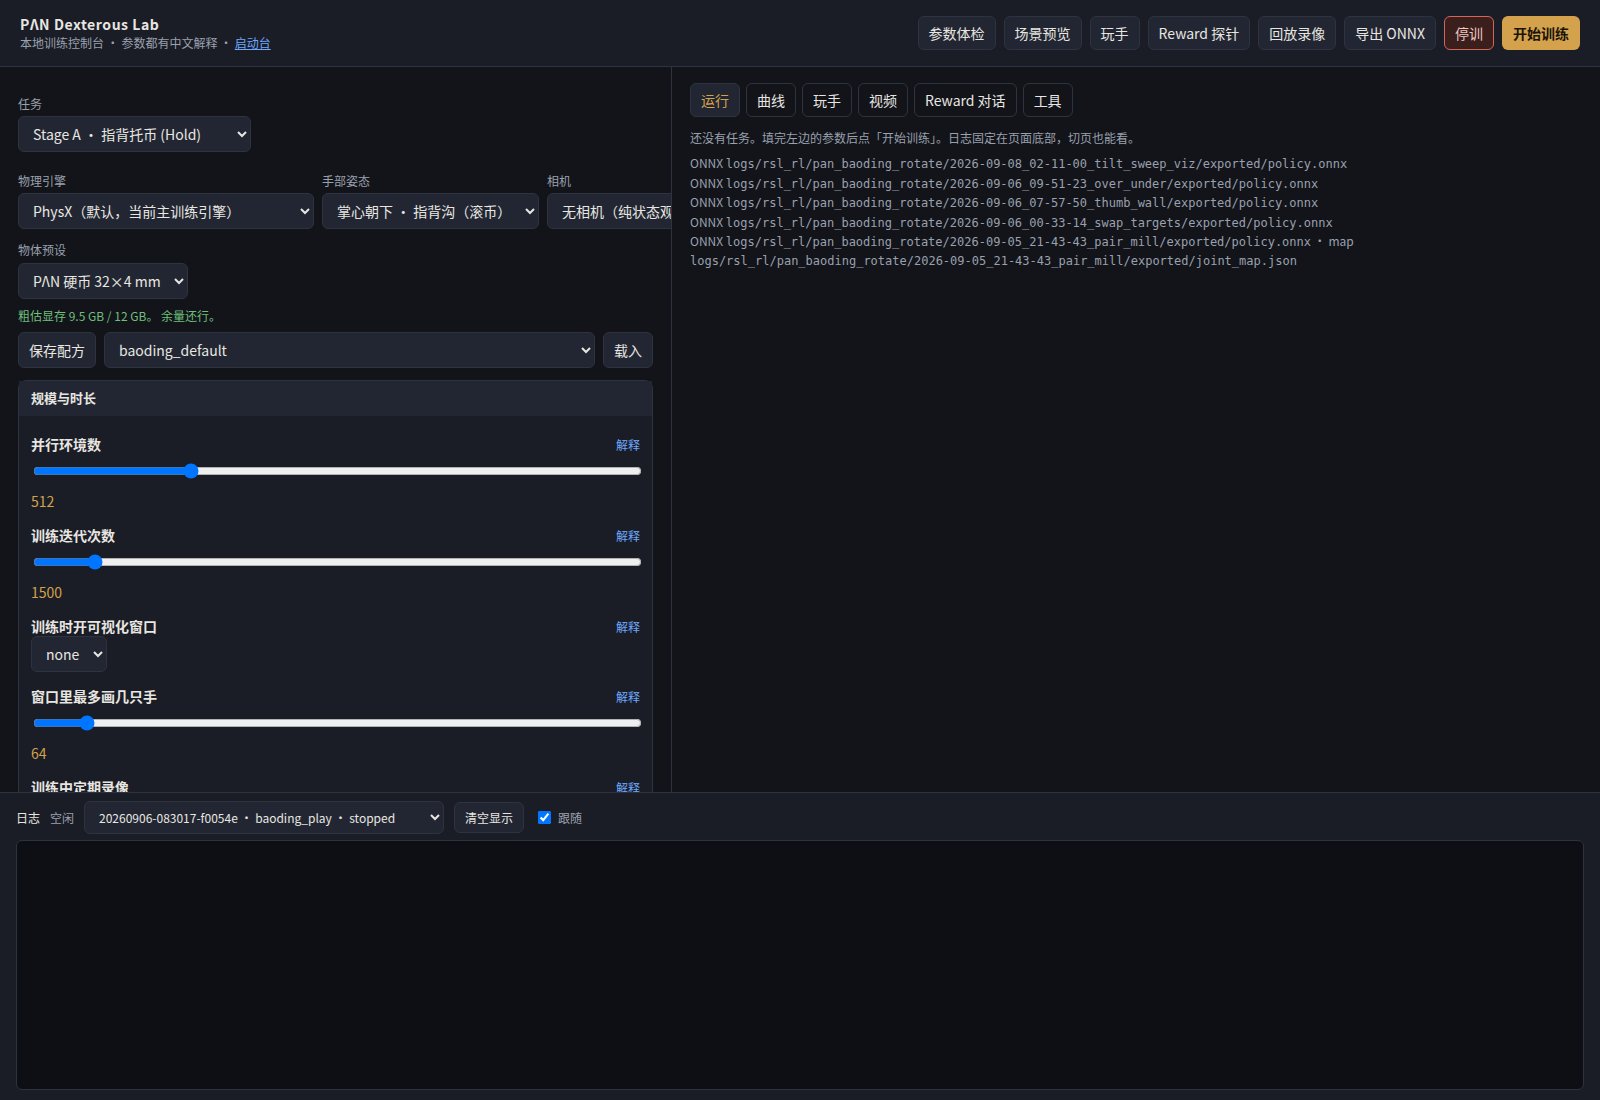Click the over_under policy.onnx line
This screenshot has height=1100, width=1600.
click(1004, 184)
